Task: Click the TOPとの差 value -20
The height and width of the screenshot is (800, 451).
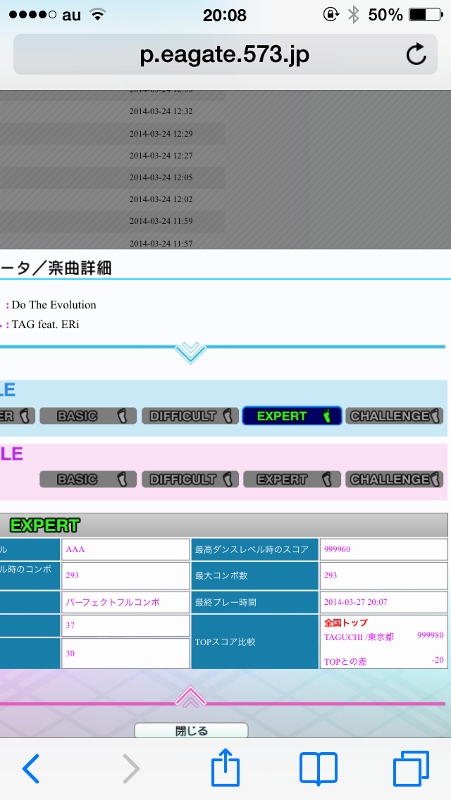Action: click(x=437, y=660)
